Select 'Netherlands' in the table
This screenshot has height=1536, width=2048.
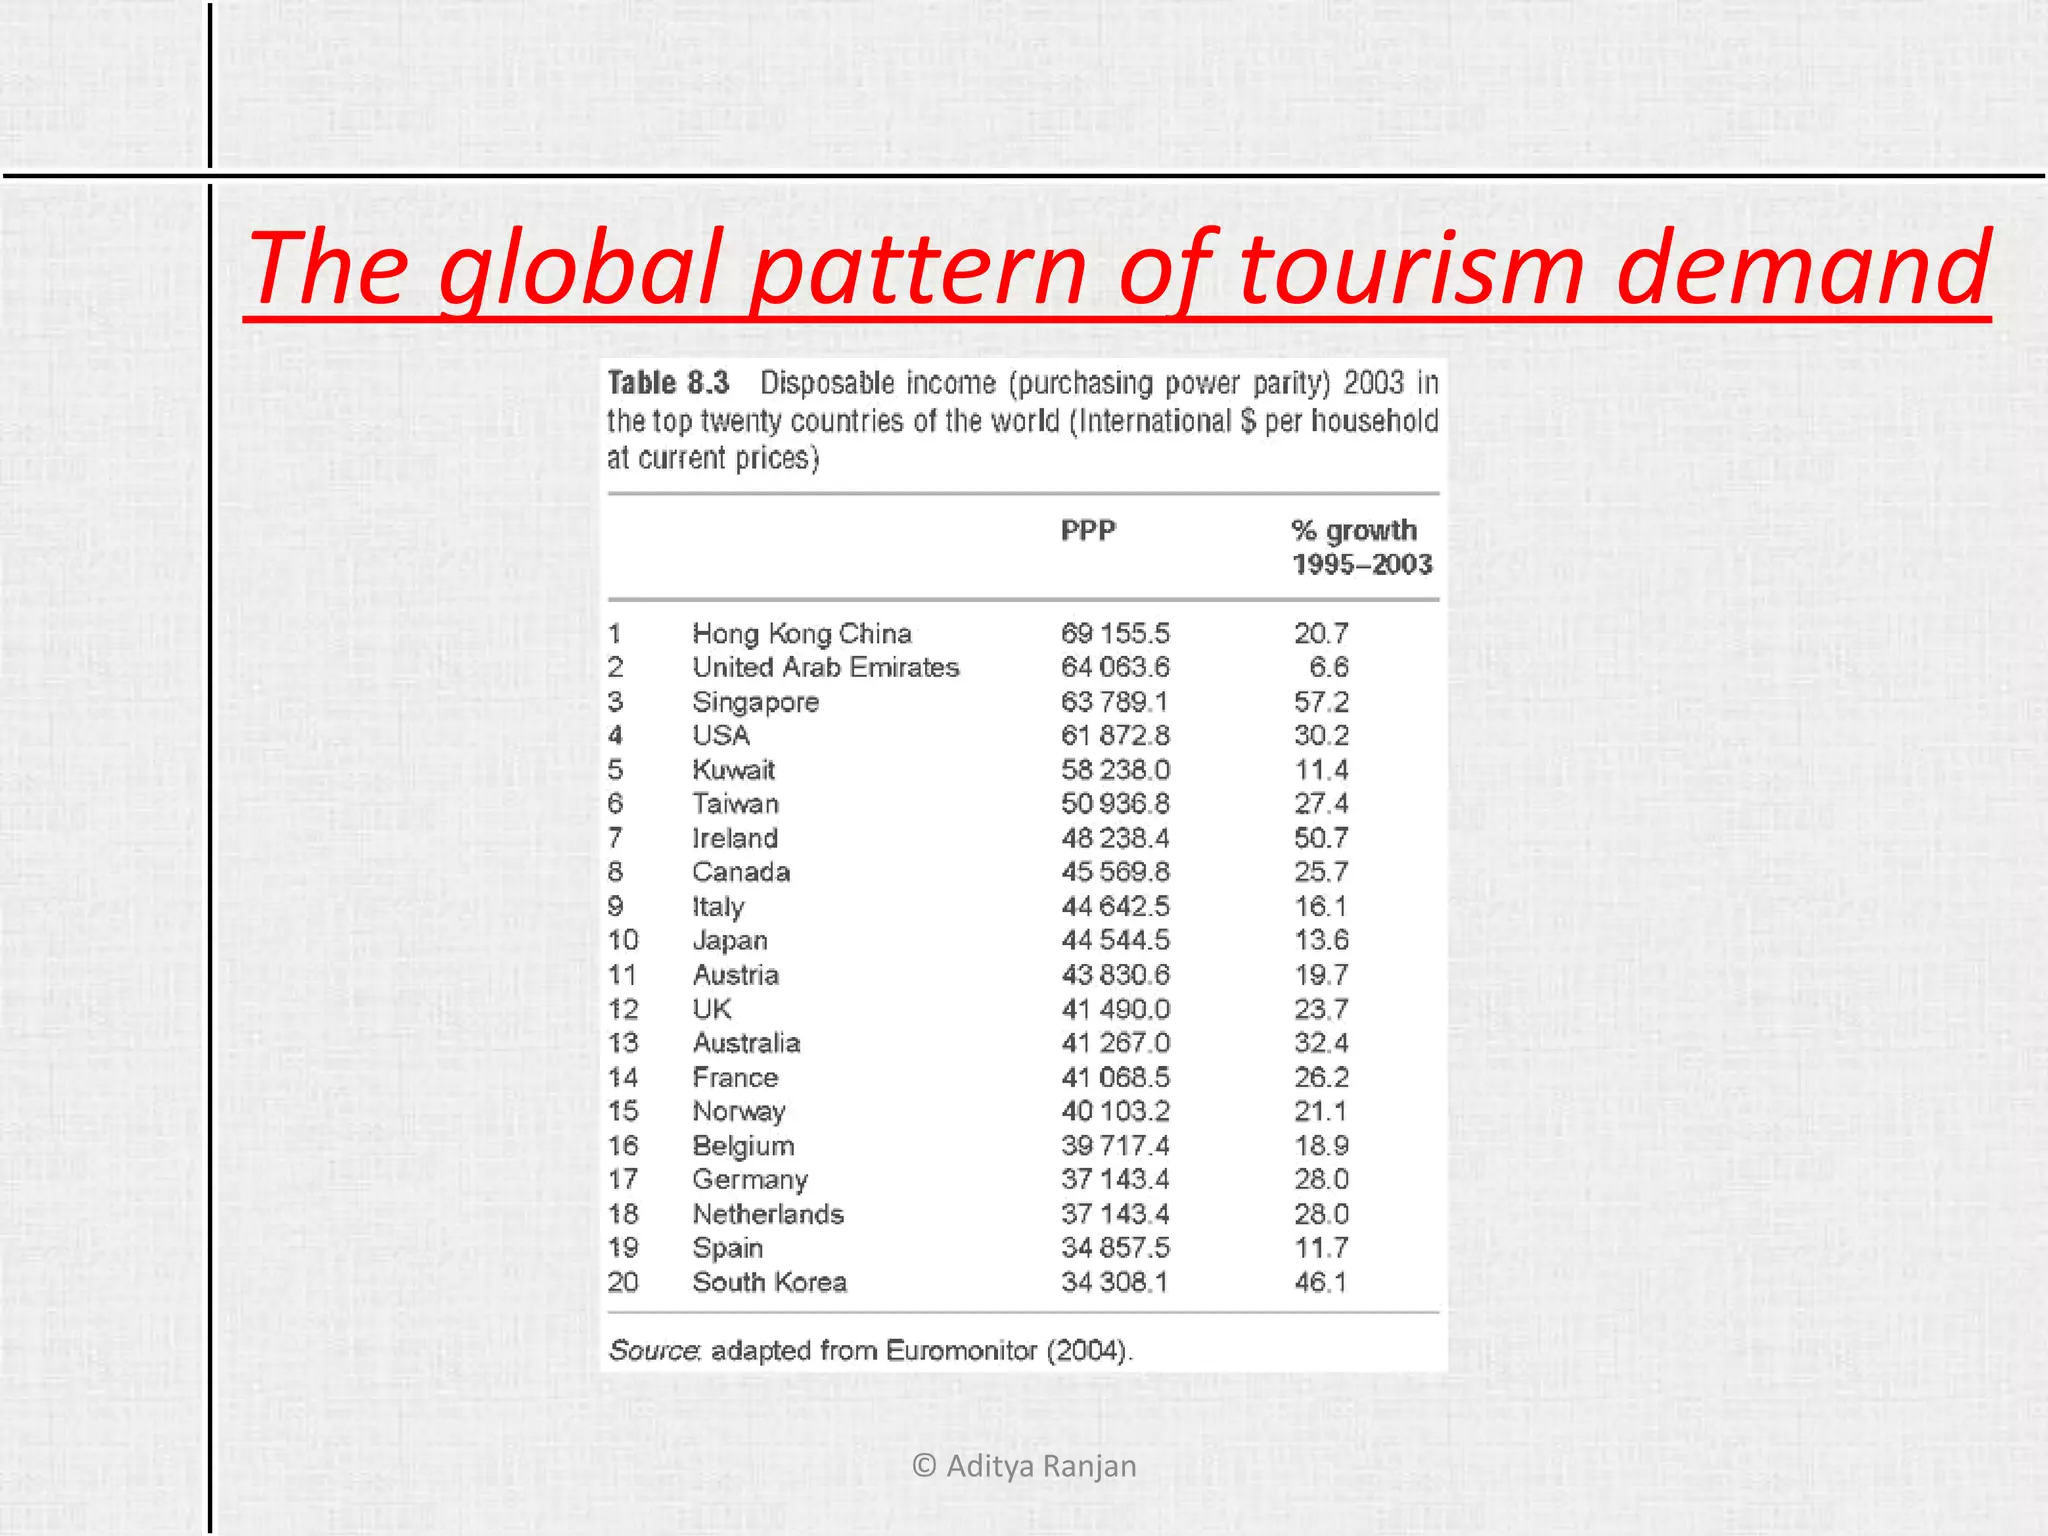coord(768,1214)
